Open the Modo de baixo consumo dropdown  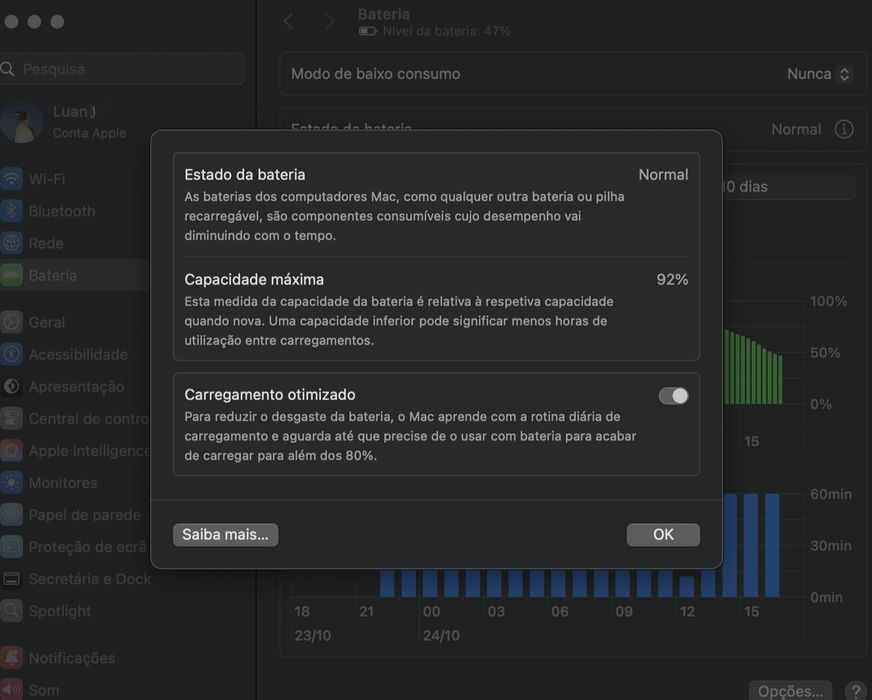coord(819,74)
